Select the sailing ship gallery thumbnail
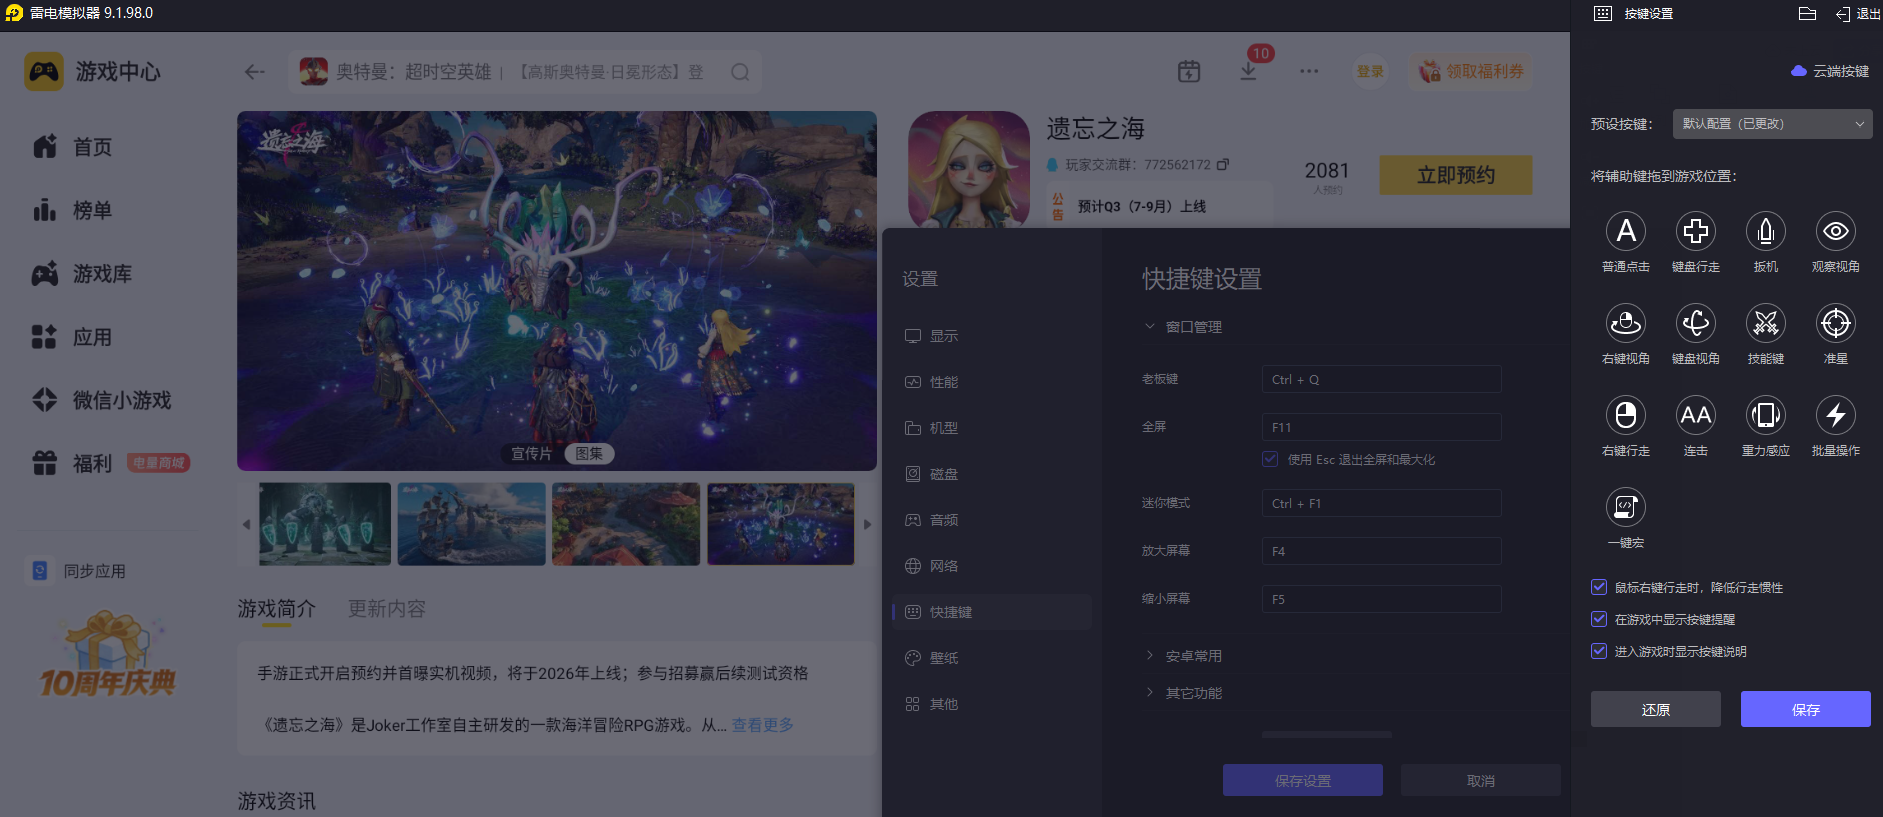 pyautogui.click(x=472, y=524)
